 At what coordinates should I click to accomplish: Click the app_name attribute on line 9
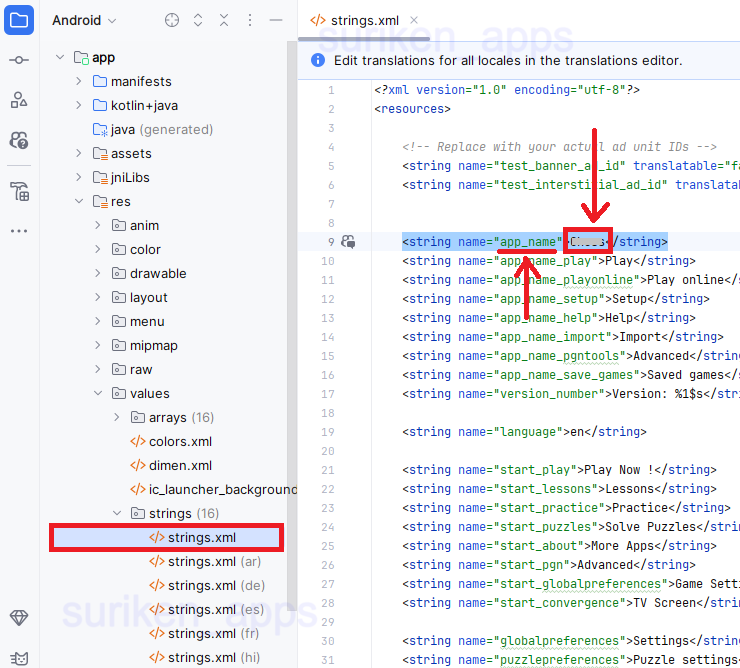tap(526, 241)
